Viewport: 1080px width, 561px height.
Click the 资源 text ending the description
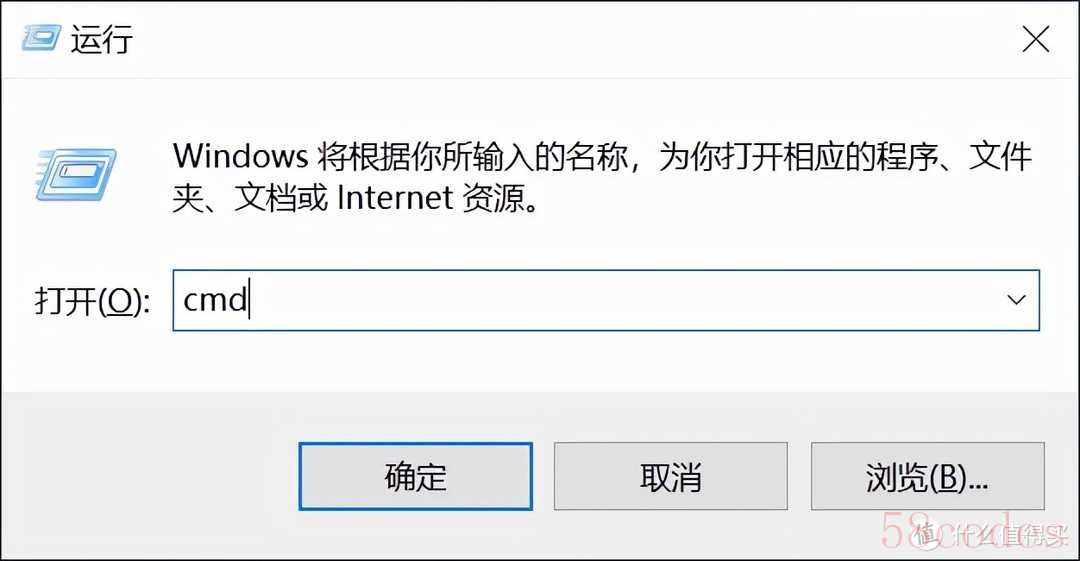click(x=492, y=198)
